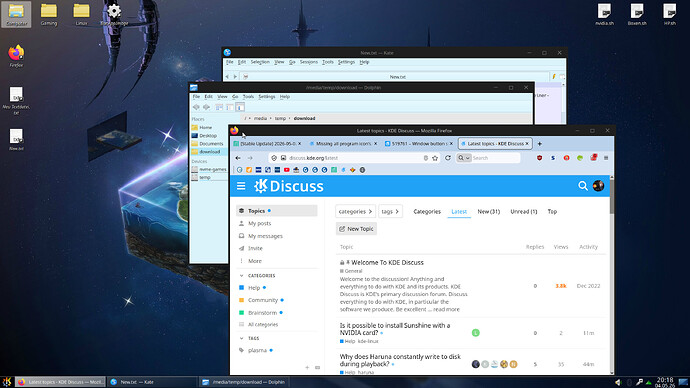Image resolution: width=690 pixels, height=388 pixels.
Task: Select the New (31) topics tab
Action: point(488,212)
